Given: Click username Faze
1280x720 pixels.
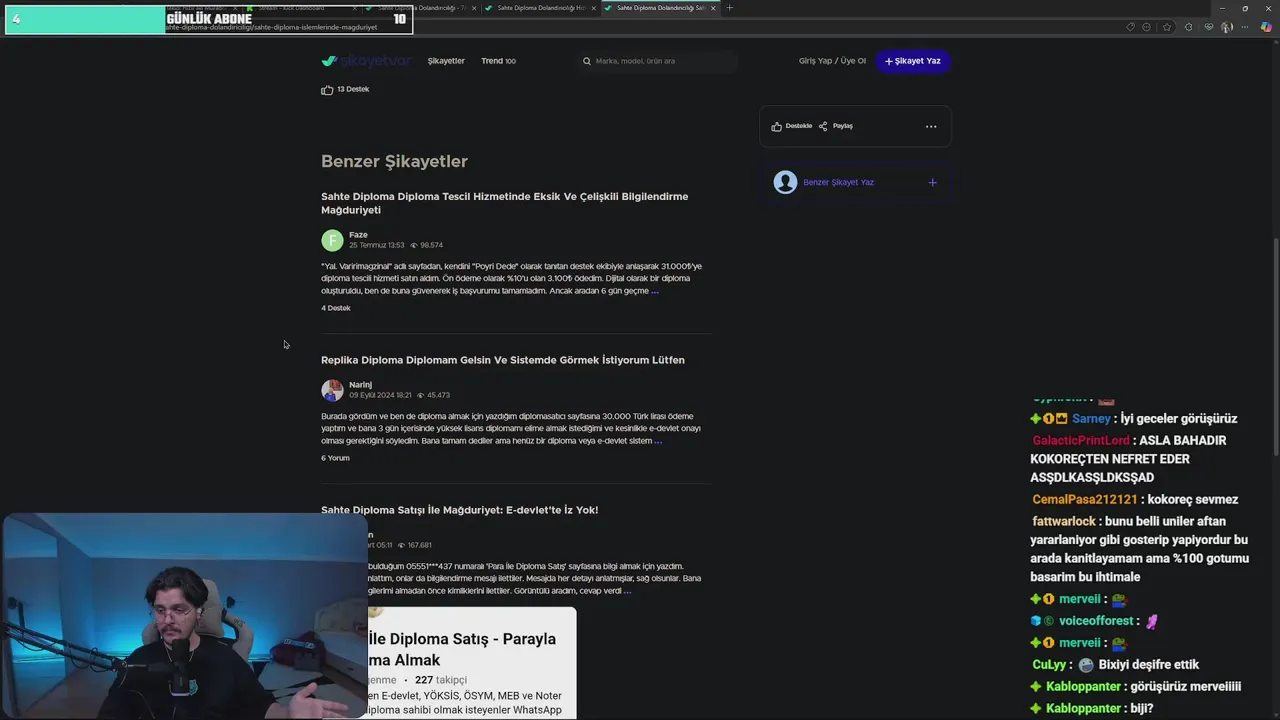Looking at the screenshot, I should pyautogui.click(x=358, y=235).
